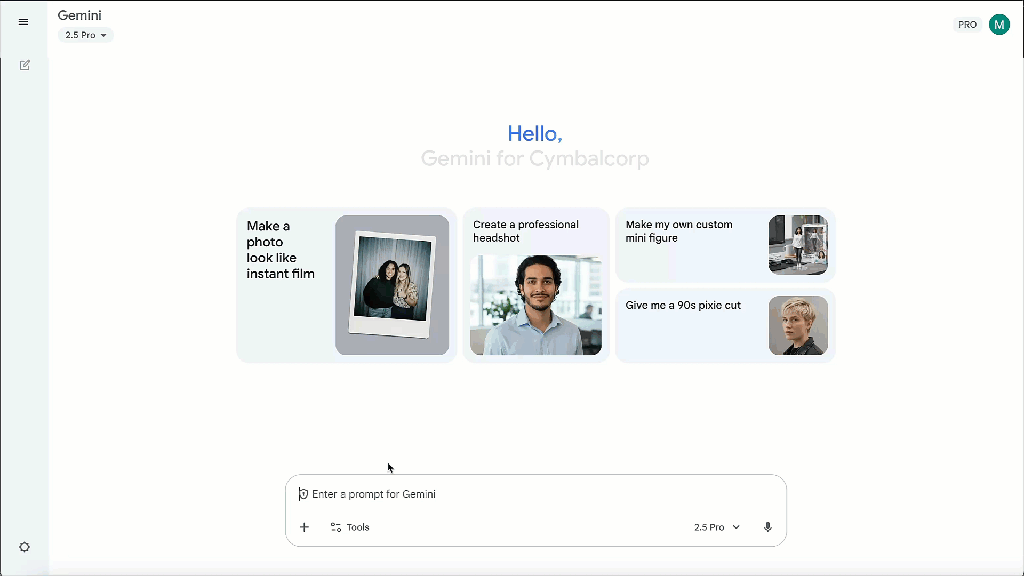1024x576 pixels.
Task: Expand the 2.5 Pro model selector under Gemini title
Action: pos(86,35)
